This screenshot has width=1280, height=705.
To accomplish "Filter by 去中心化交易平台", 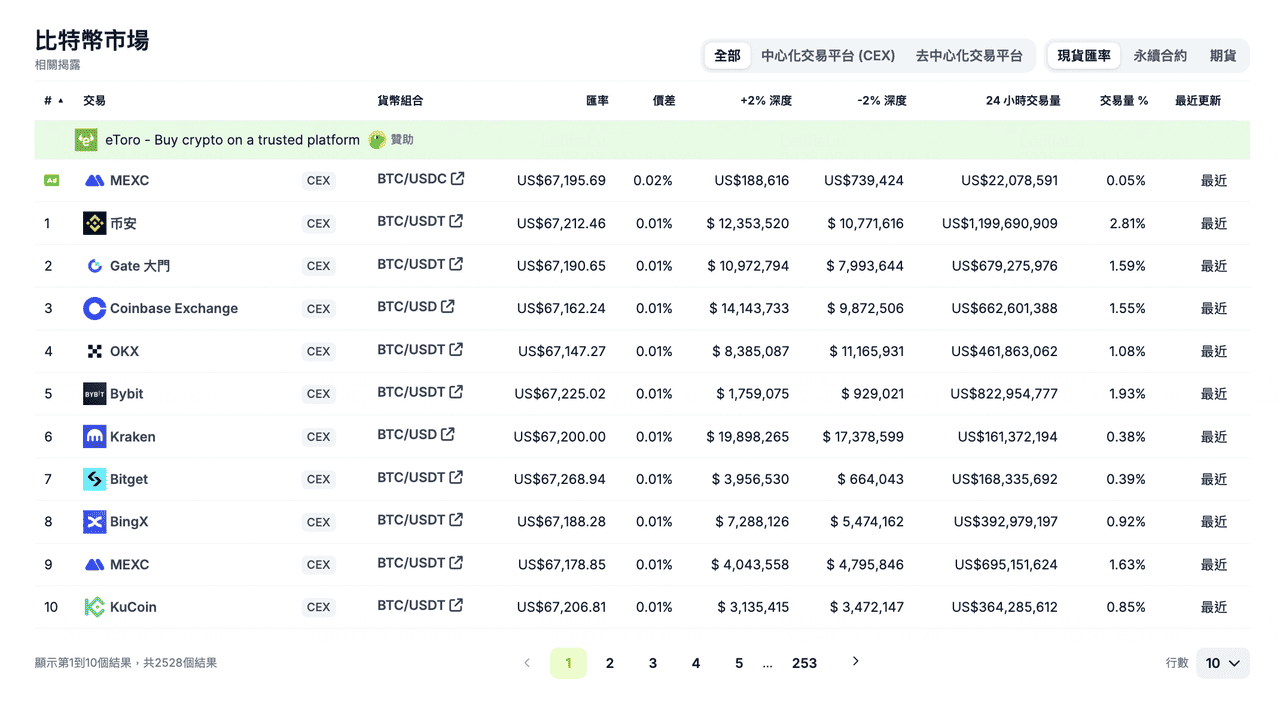I will tap(969, 56).
